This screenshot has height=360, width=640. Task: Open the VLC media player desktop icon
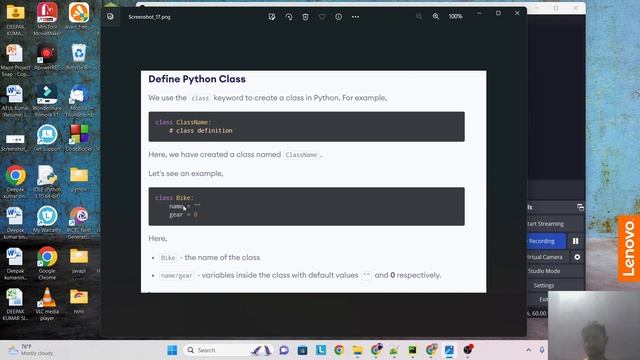[x=47, y=304]
